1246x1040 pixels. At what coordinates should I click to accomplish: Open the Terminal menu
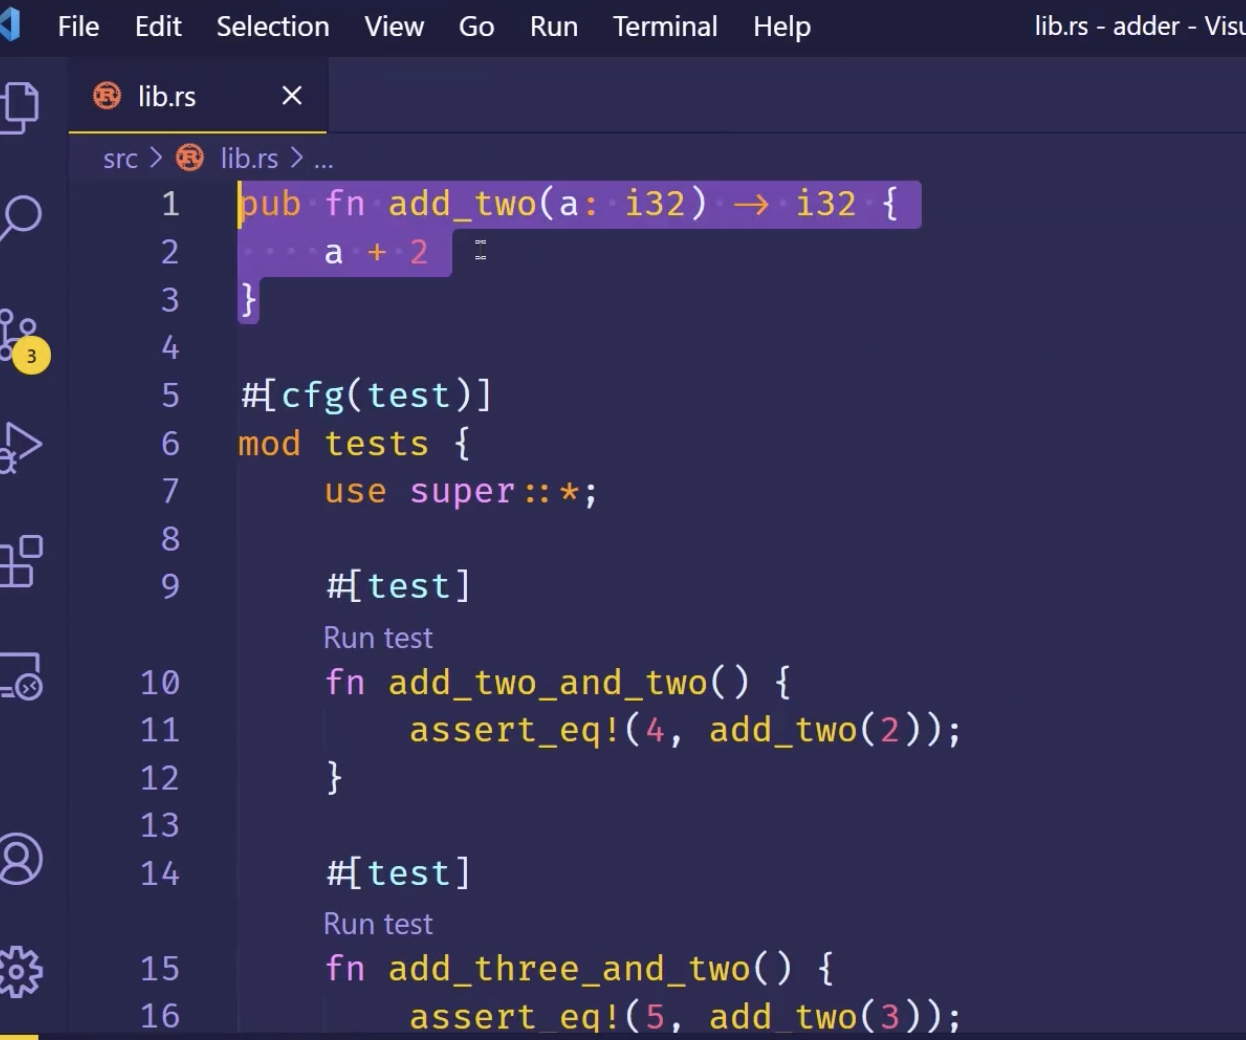(664, 27)
